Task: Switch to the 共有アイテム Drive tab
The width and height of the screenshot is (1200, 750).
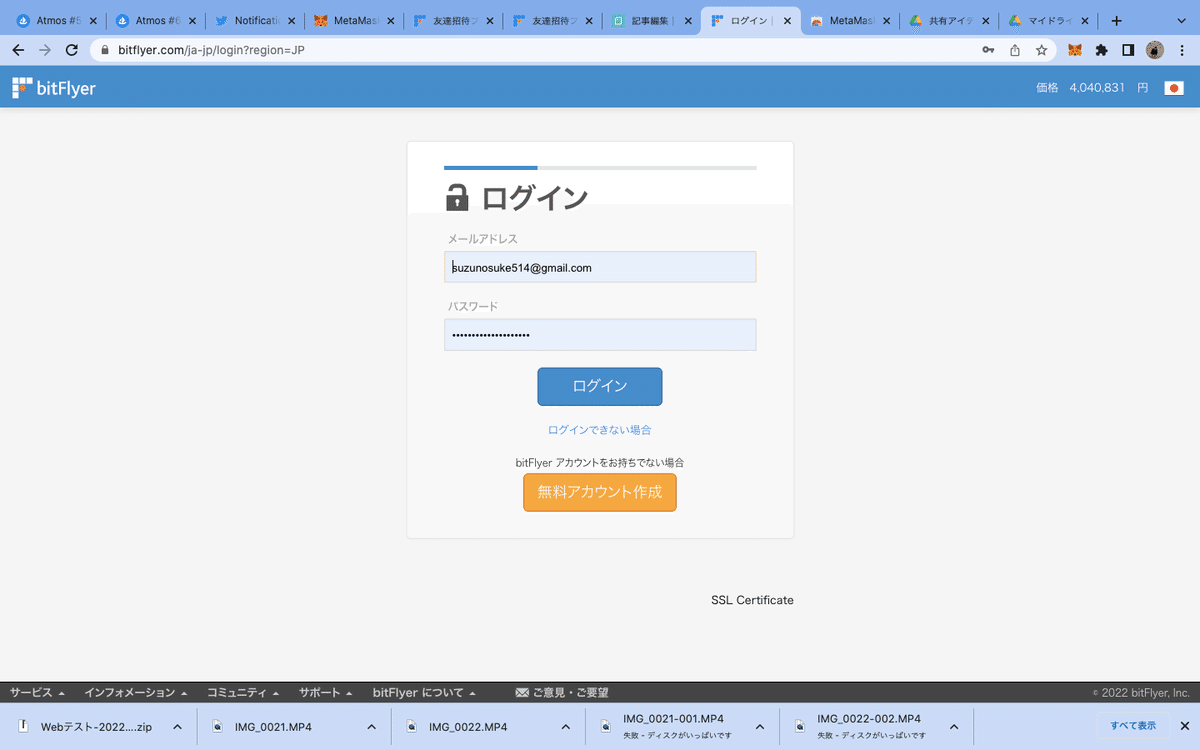Action: pos(948,21)
